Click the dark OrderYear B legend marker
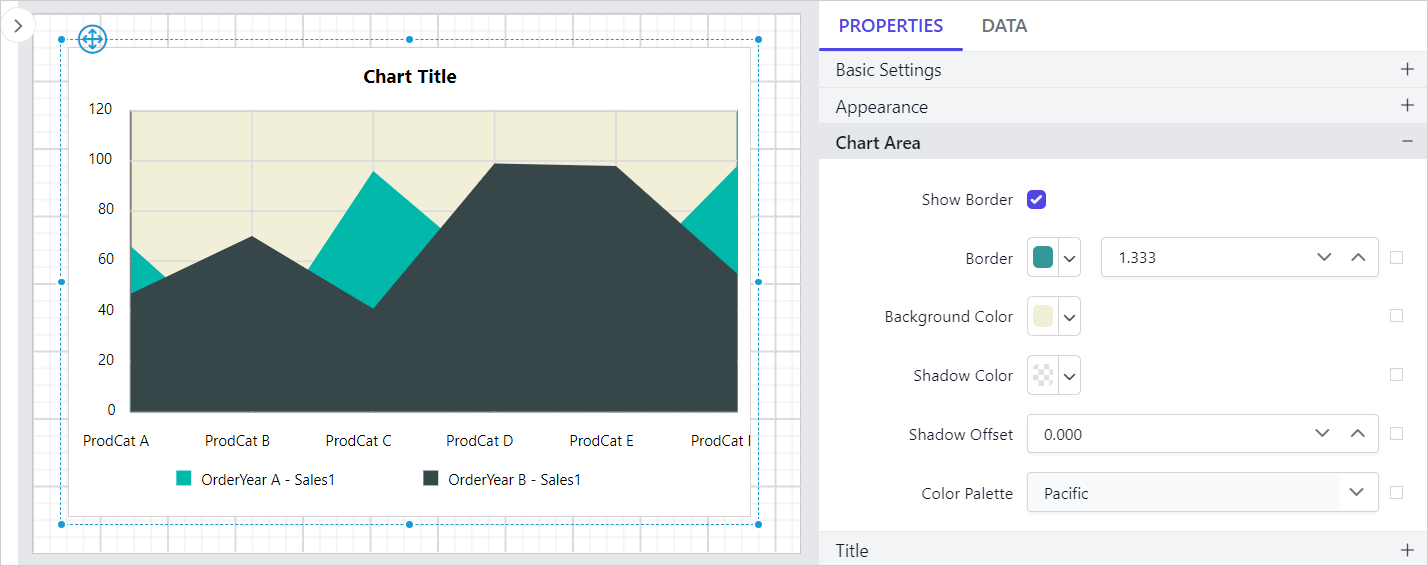 pos(431,479)
